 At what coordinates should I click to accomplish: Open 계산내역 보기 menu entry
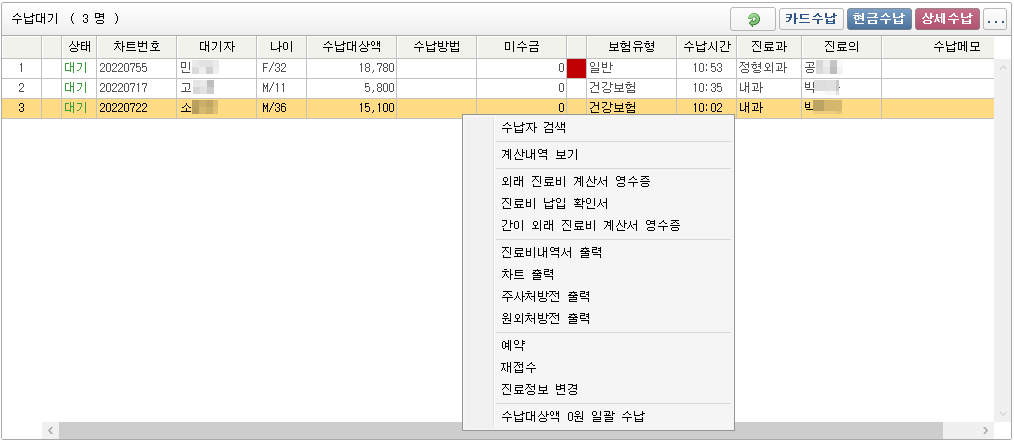(x=539, y=155)
